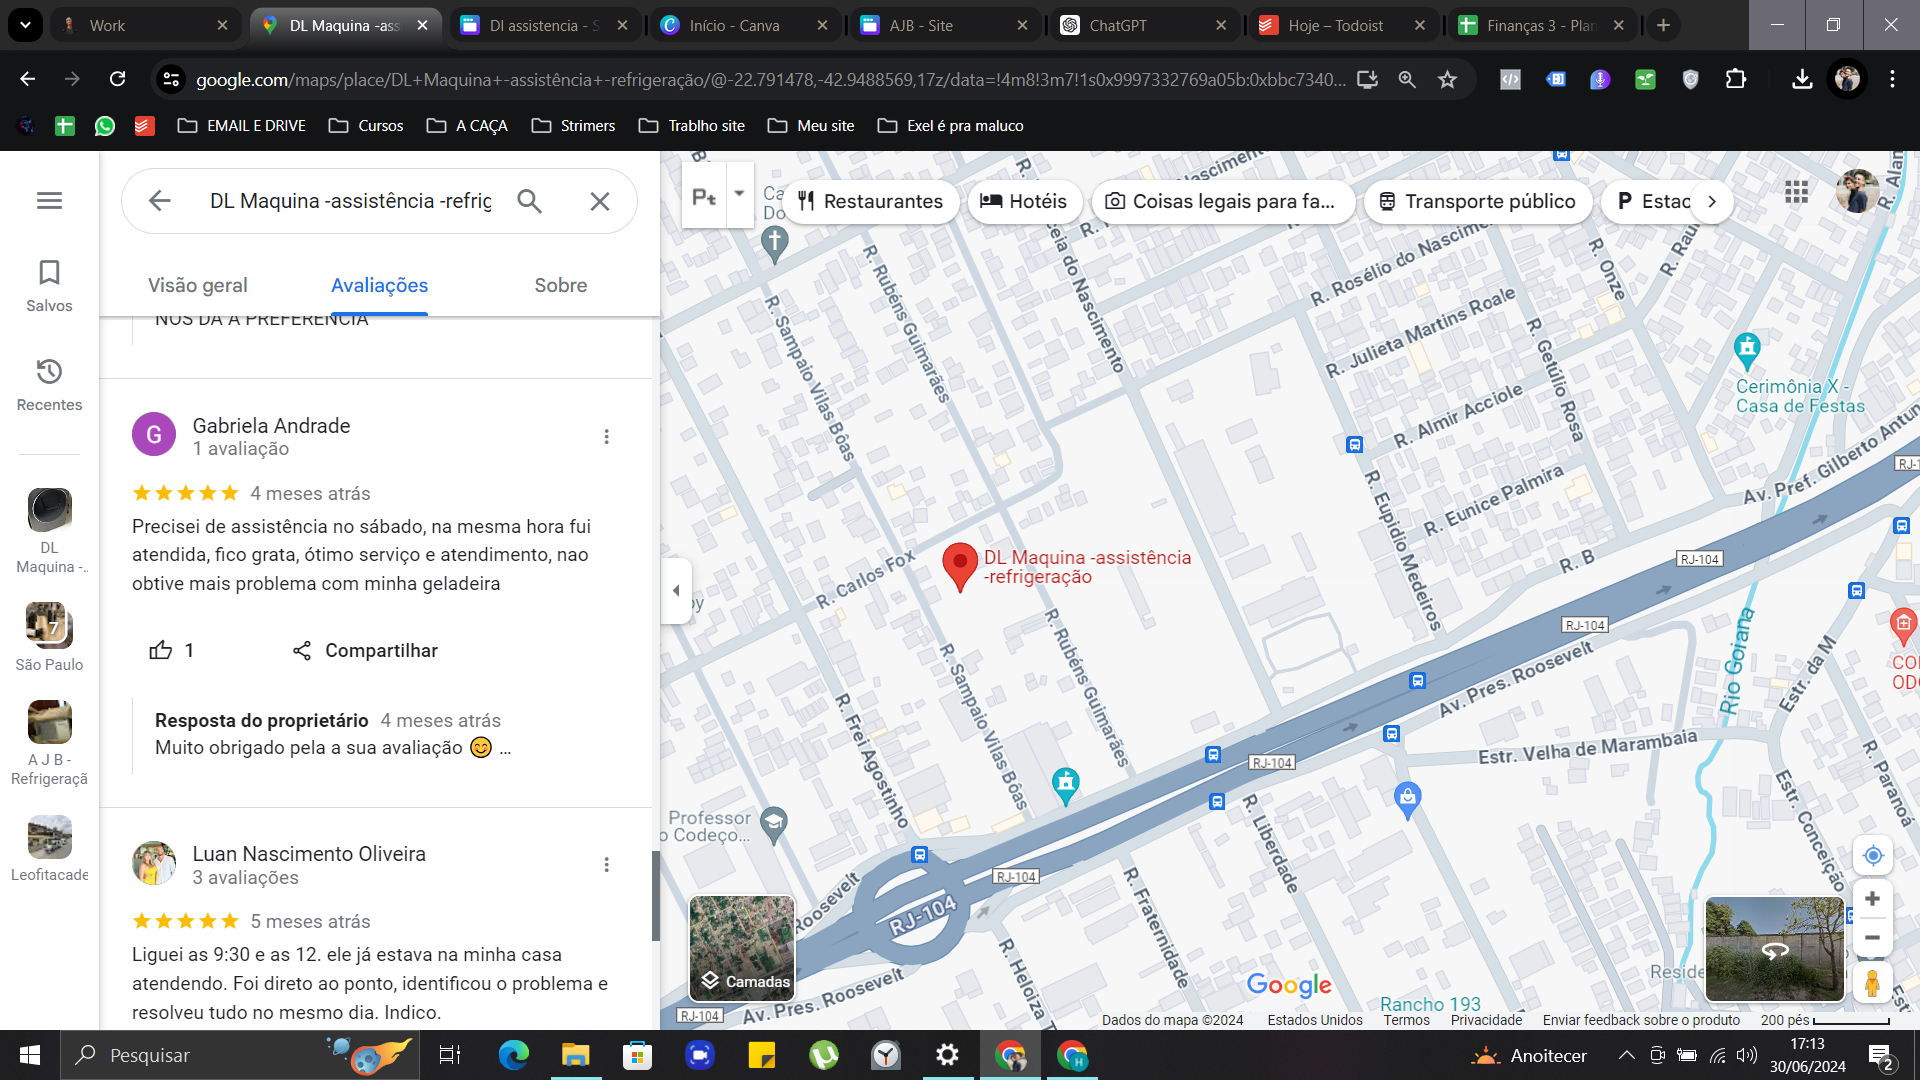Switch to Avaliações tab
Image resolution: width=1920 pixels, height=1080 pixels.
tap(379, 286)
